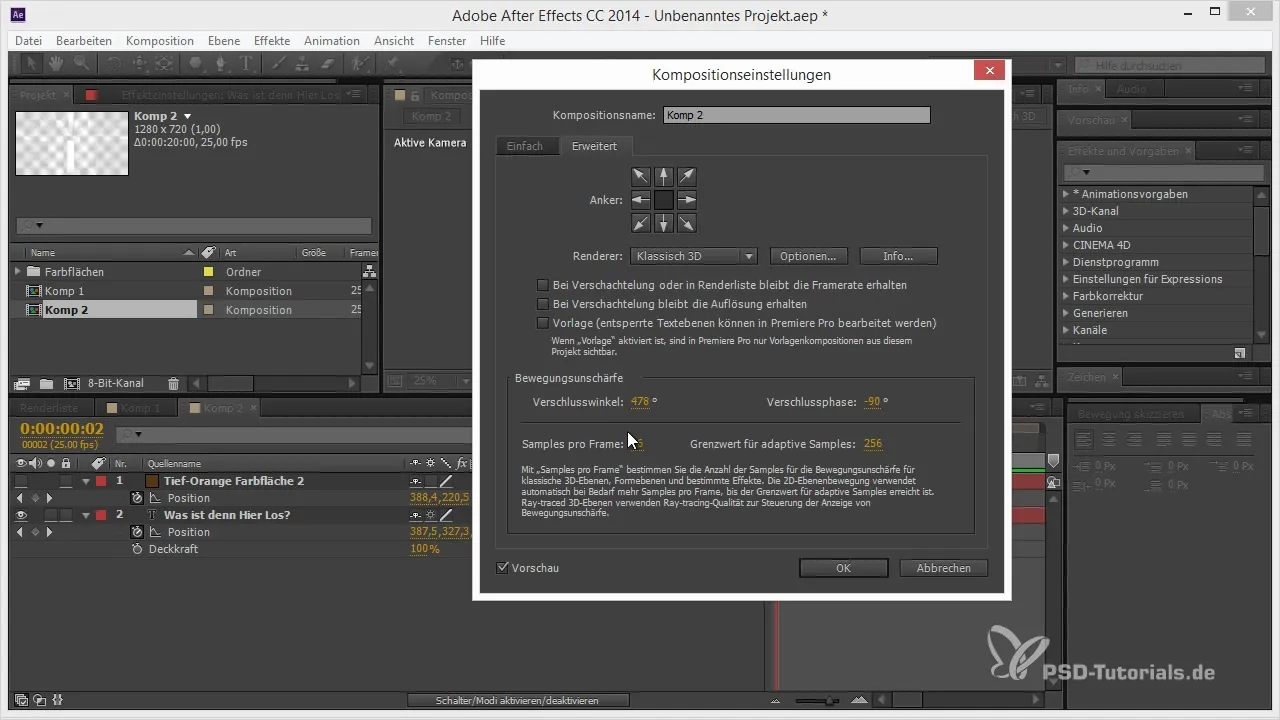This screenshot has height=720, width=1280.
Task: Click center anchor square
Action: point(664,200)
